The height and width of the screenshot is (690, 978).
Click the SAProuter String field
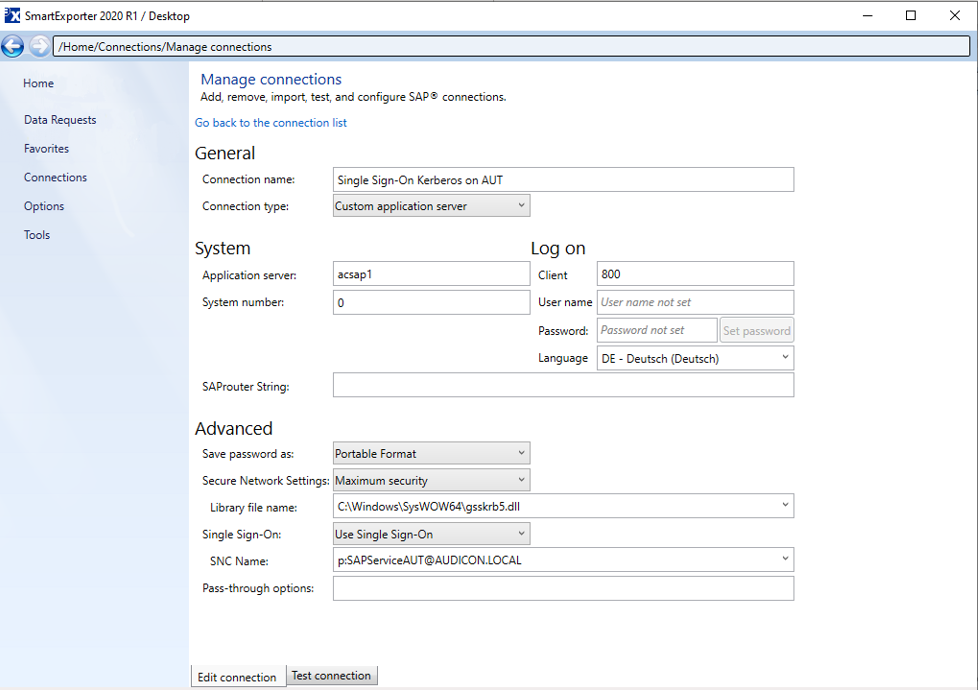(x=563, y=385)
